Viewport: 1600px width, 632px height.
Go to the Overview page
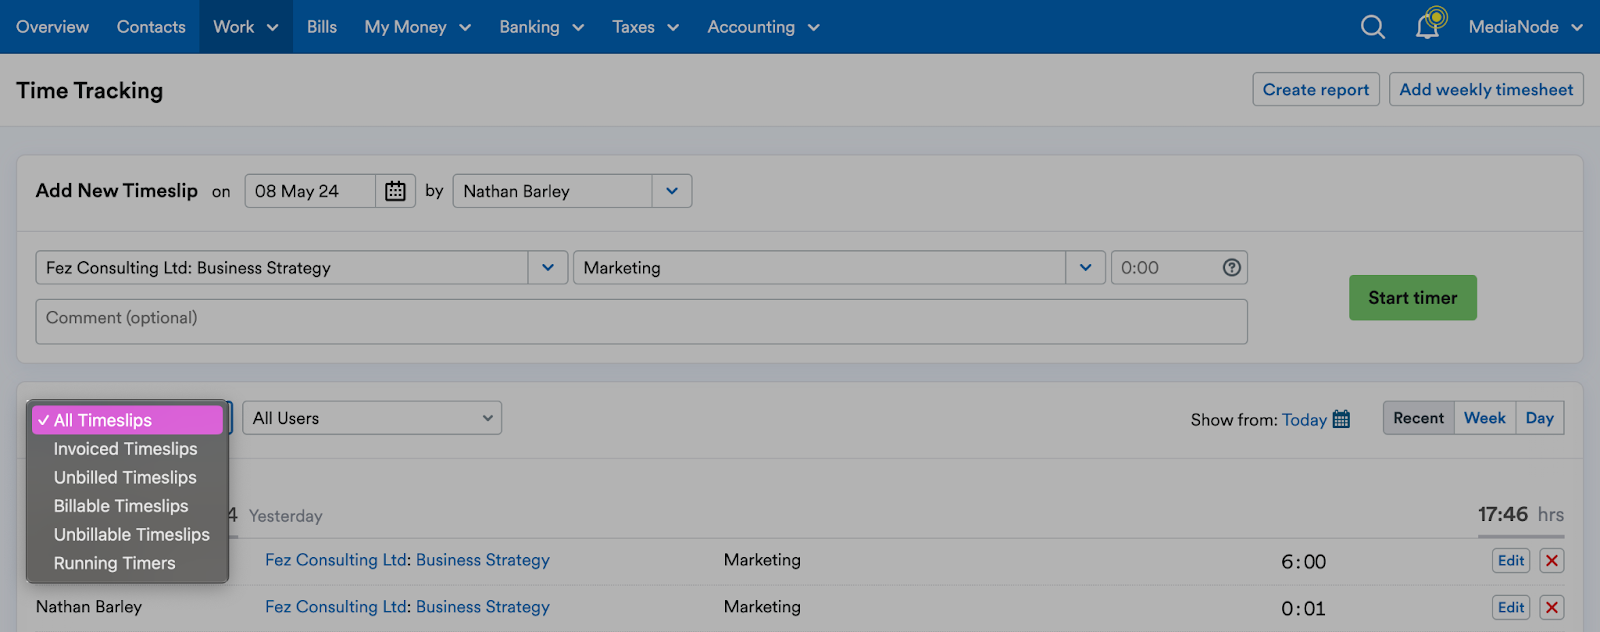coord(52,27)
